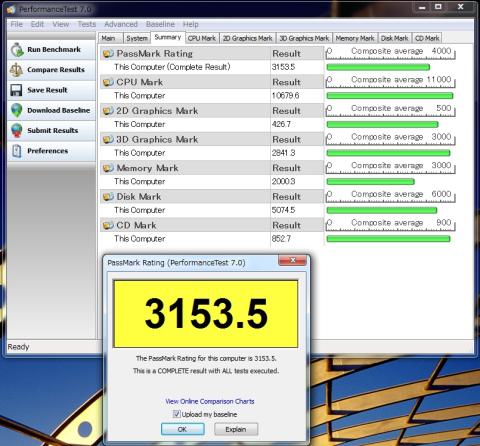Open the File menu
Screen dimensions: 480x446
tap(16, 24)
